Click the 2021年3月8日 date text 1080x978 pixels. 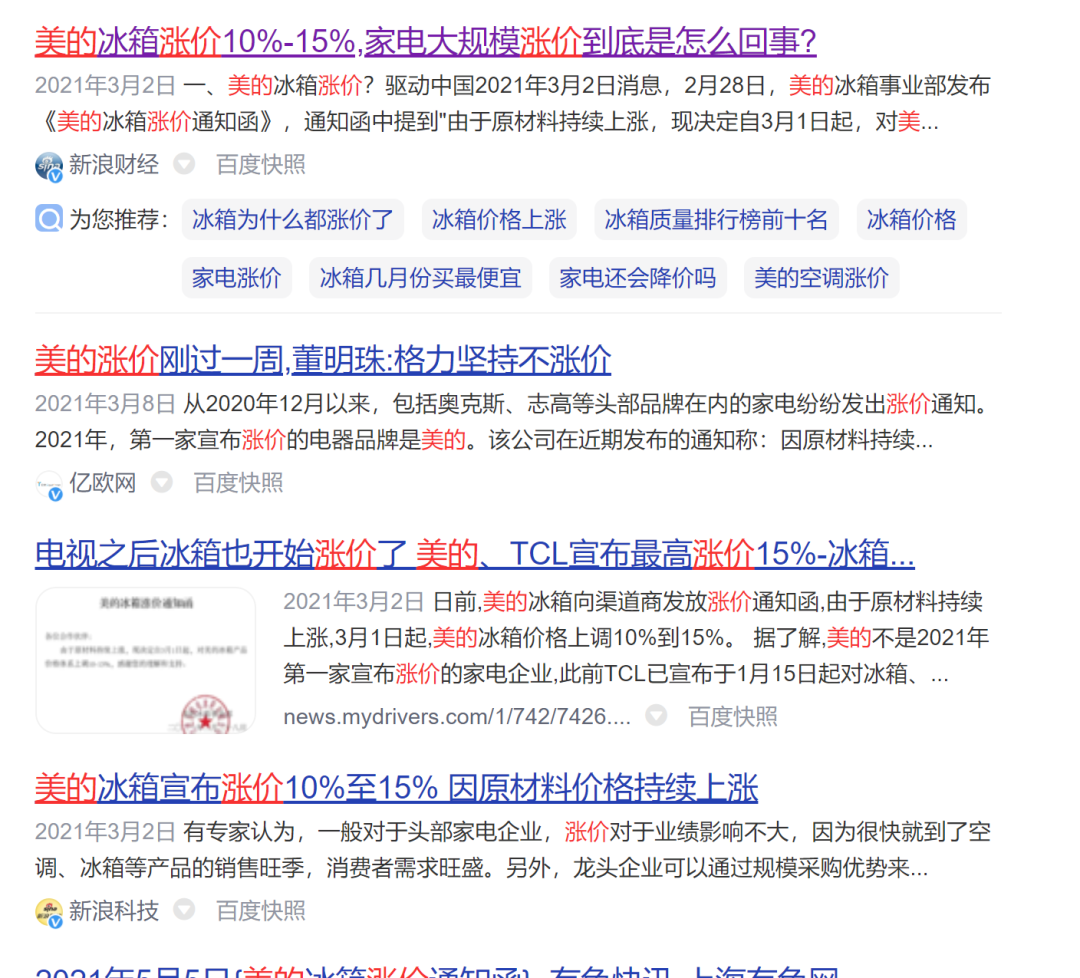(x=105, y=404)
